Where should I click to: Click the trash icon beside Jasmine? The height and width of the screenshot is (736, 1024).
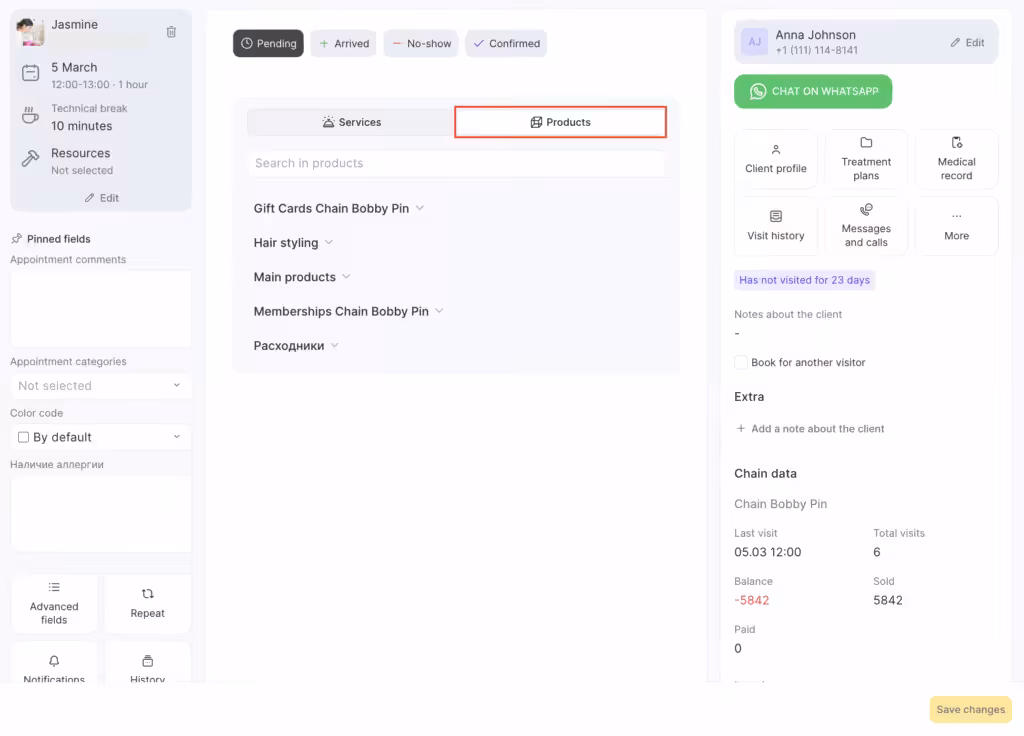(x=171, y=32)
